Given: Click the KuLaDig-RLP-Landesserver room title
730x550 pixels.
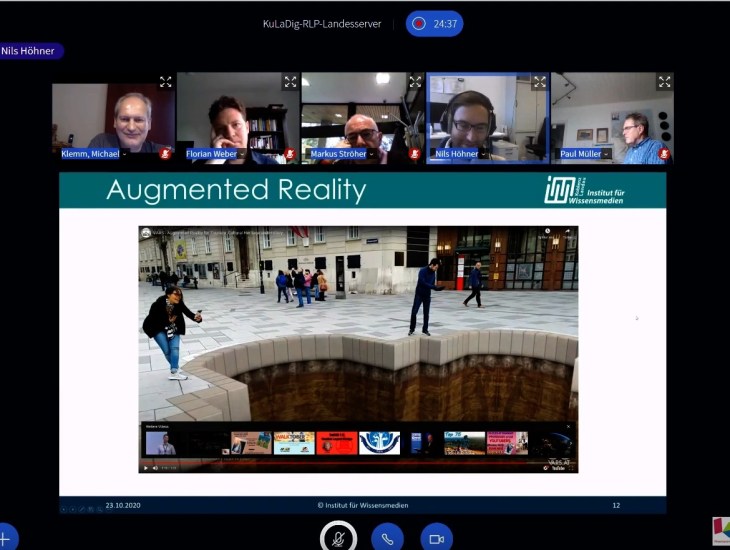Looking at the screenshot, I should 322,24.
